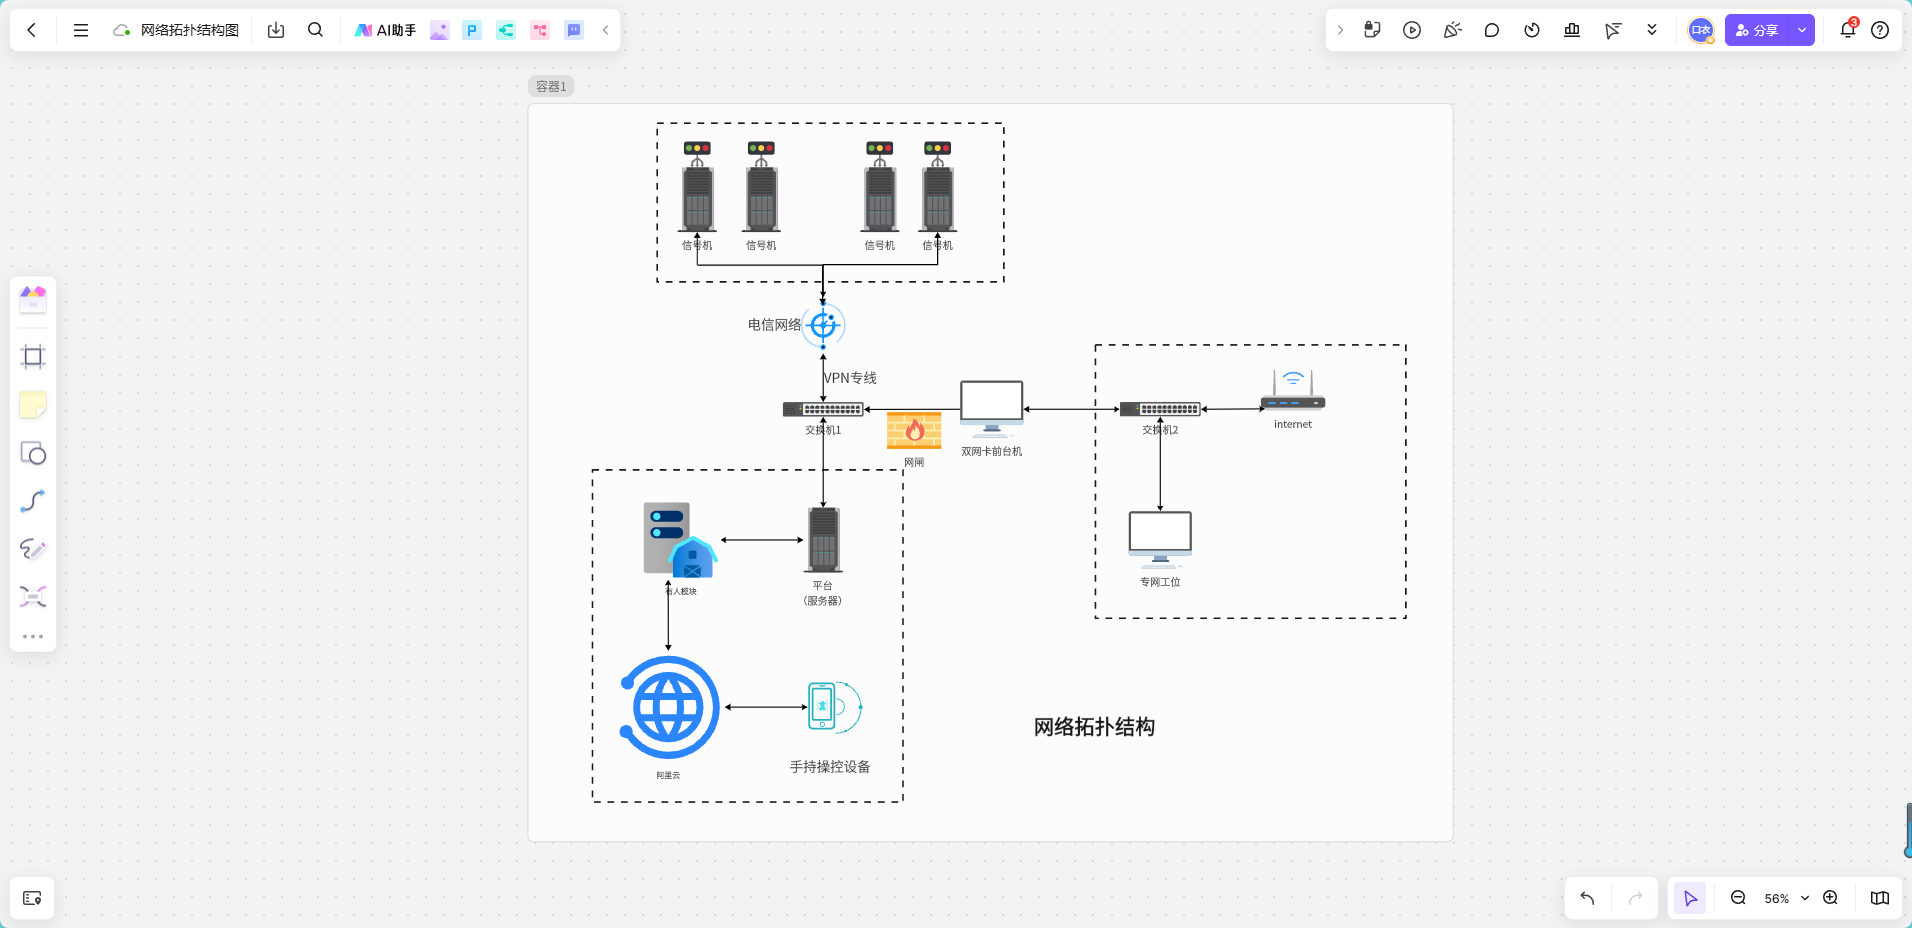The width and height of the screenshot is (1912, 928).
Task: Click the cloud sync status icon
Action: pyautogui.click(x=122, y=30)
